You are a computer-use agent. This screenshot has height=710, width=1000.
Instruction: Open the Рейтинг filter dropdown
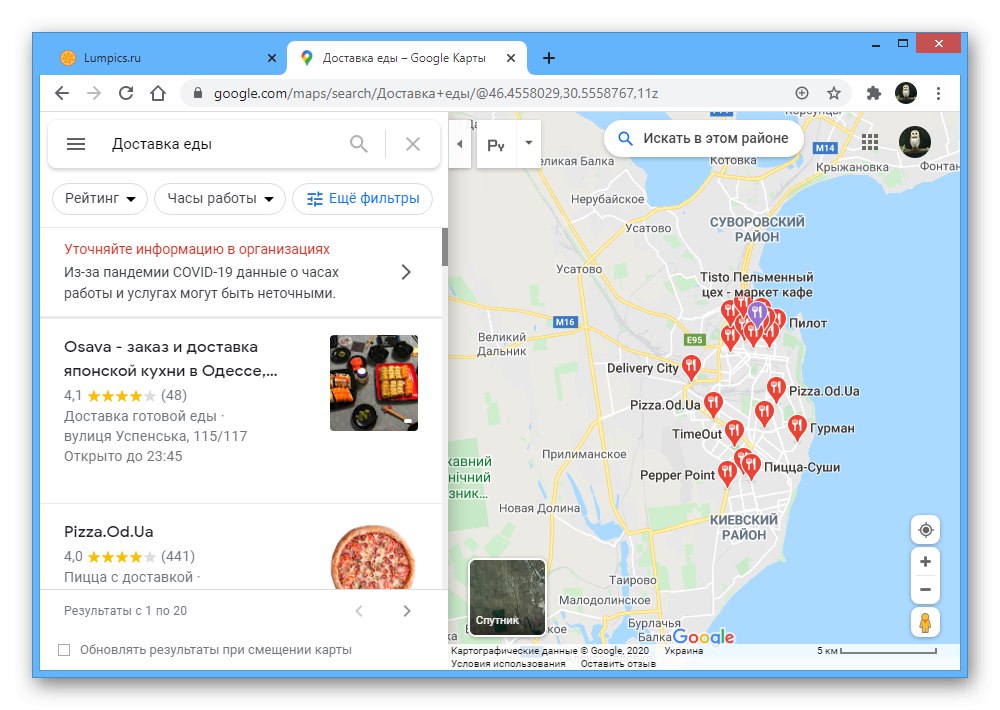tap(99, 198)
